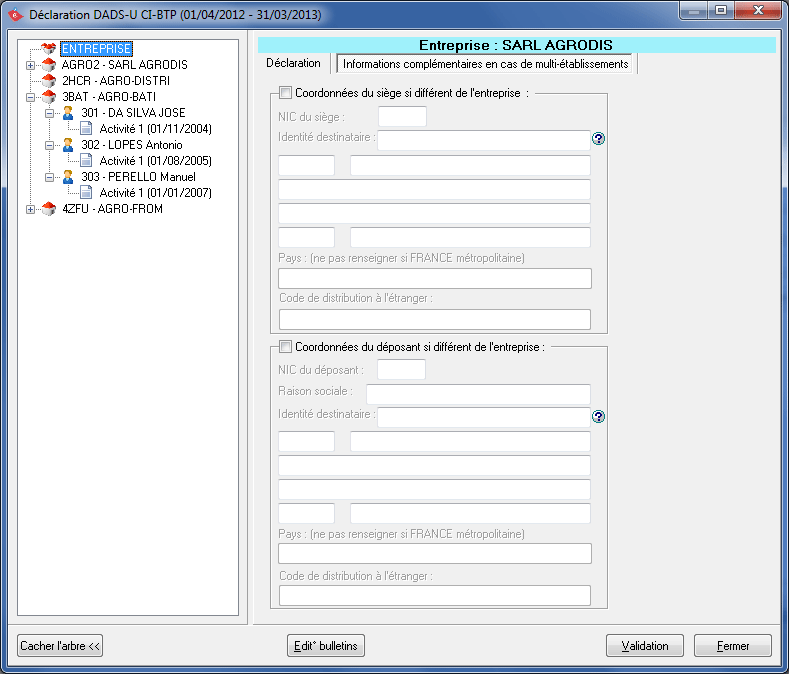Enable 'Coordonnées du déposant si différent' checkbox
The width and height of the screenshot is (789, 674).
click(285, 347)
